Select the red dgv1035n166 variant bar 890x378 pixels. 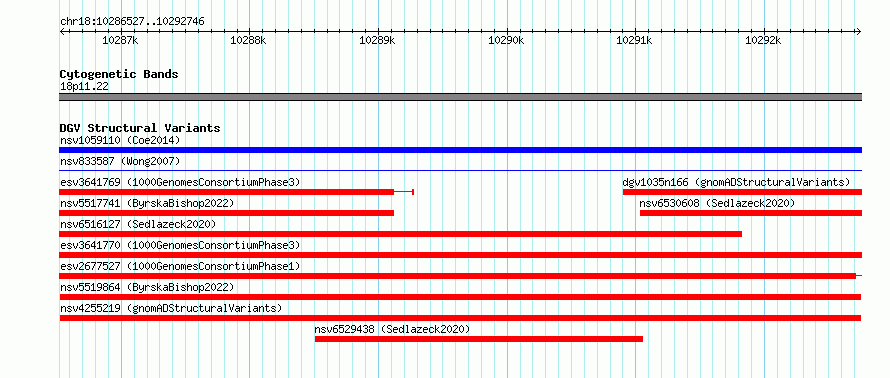click(x=742, y=192)
